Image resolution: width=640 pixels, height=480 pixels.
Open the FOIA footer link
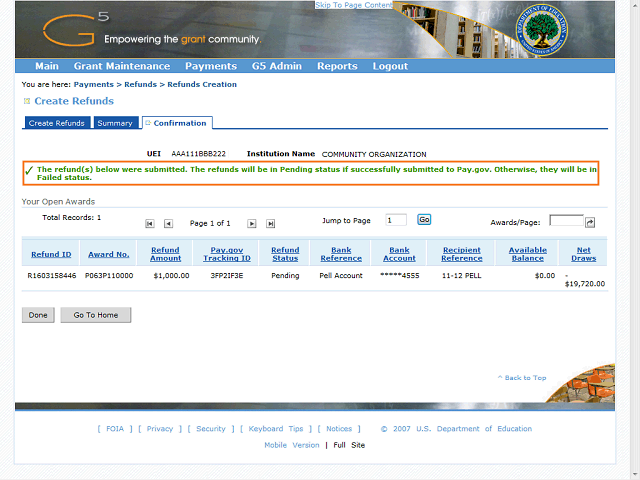[x=115, y=429]
